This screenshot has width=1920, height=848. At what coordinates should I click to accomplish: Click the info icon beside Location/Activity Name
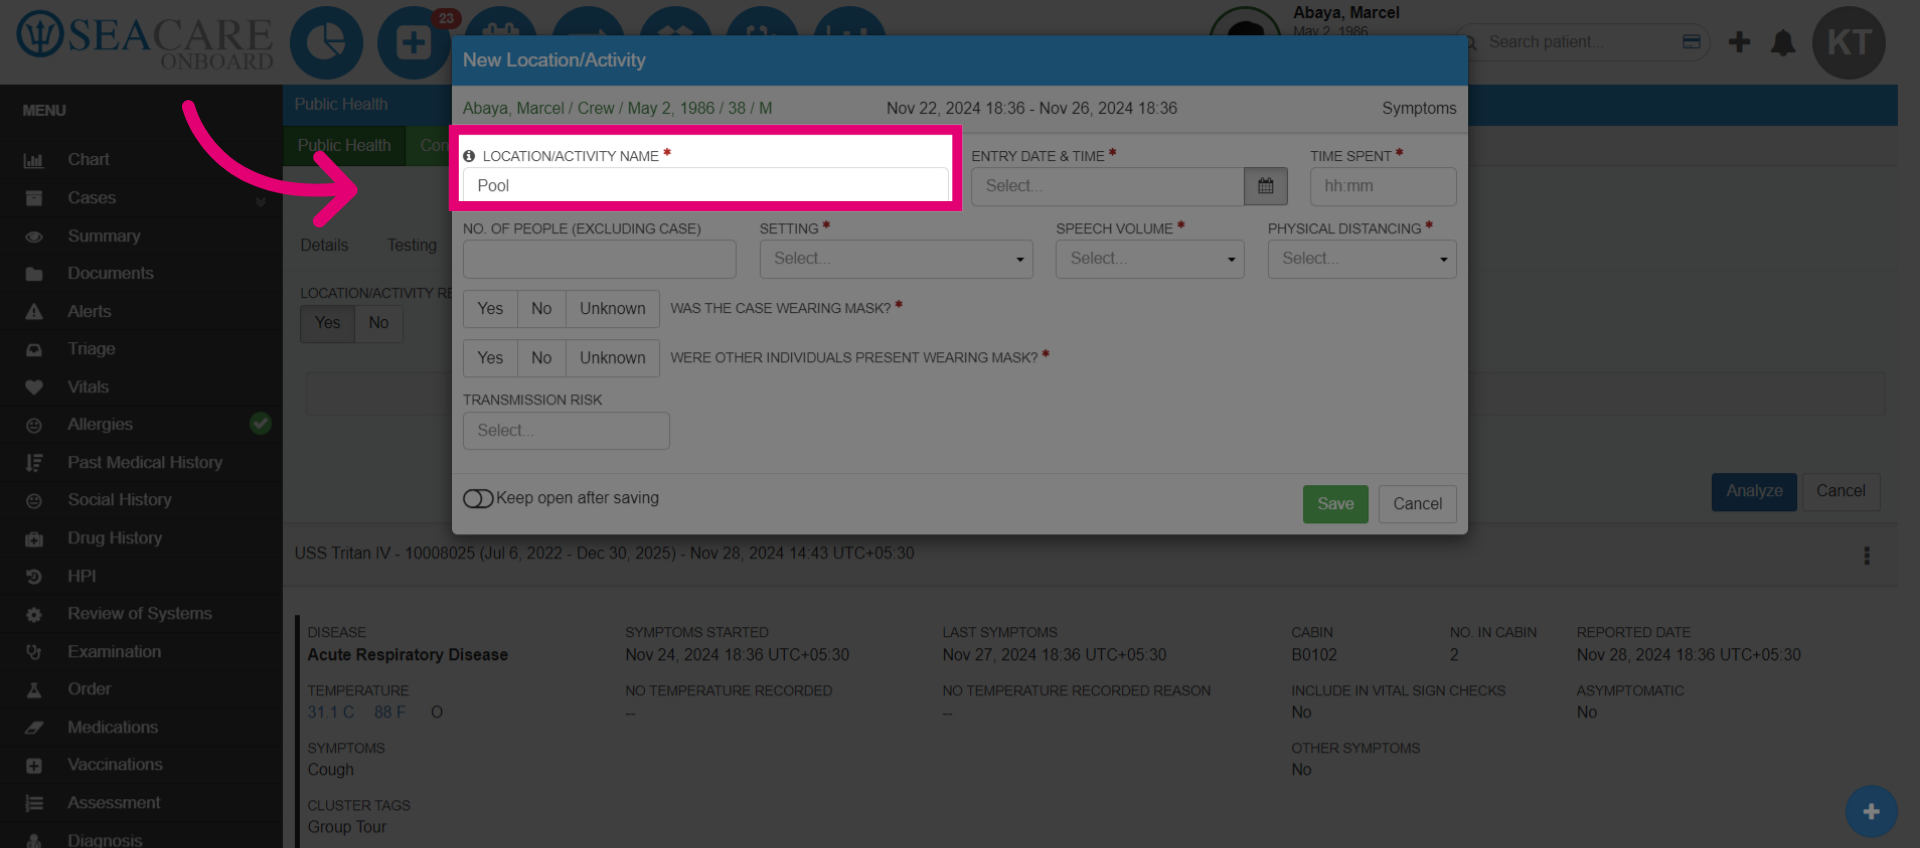click(469, 156)
